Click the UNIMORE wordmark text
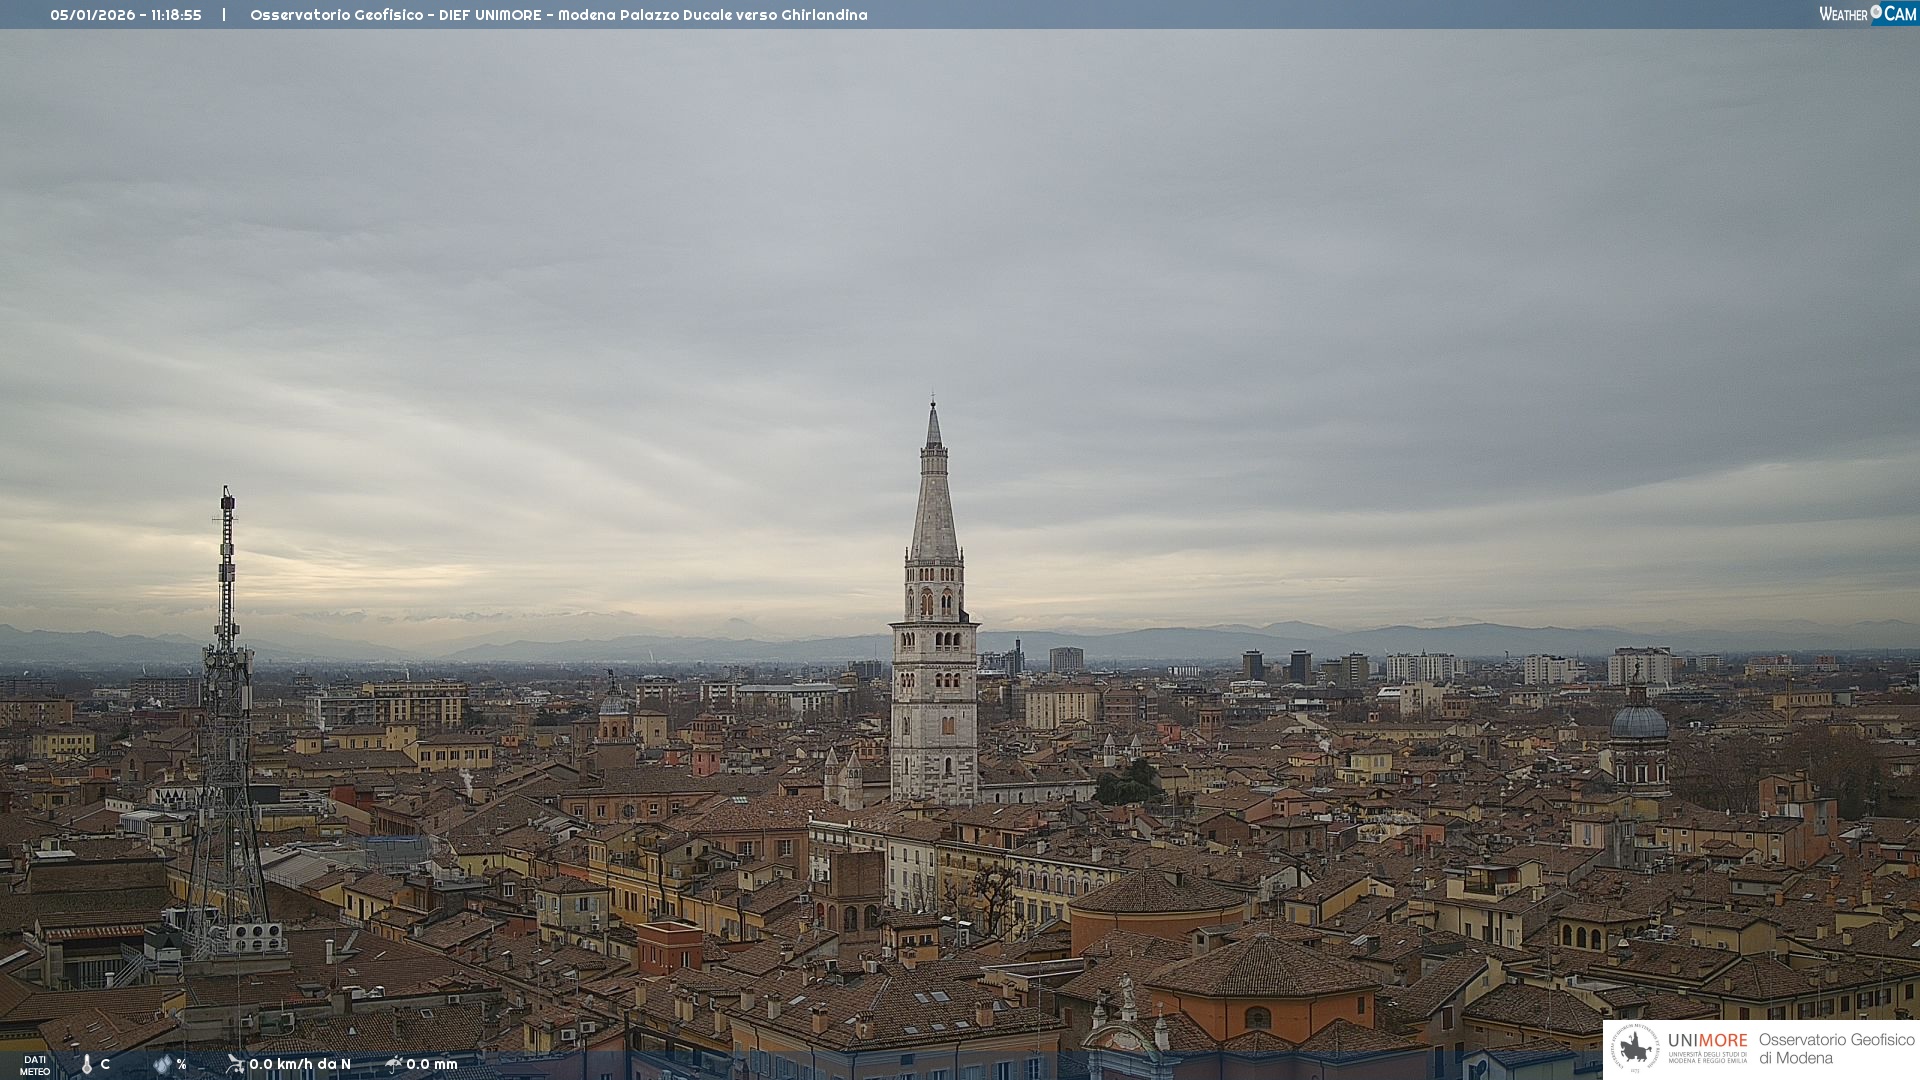The height and width of the screenshot is (1080, 1920). (x=1707, y=1040)
